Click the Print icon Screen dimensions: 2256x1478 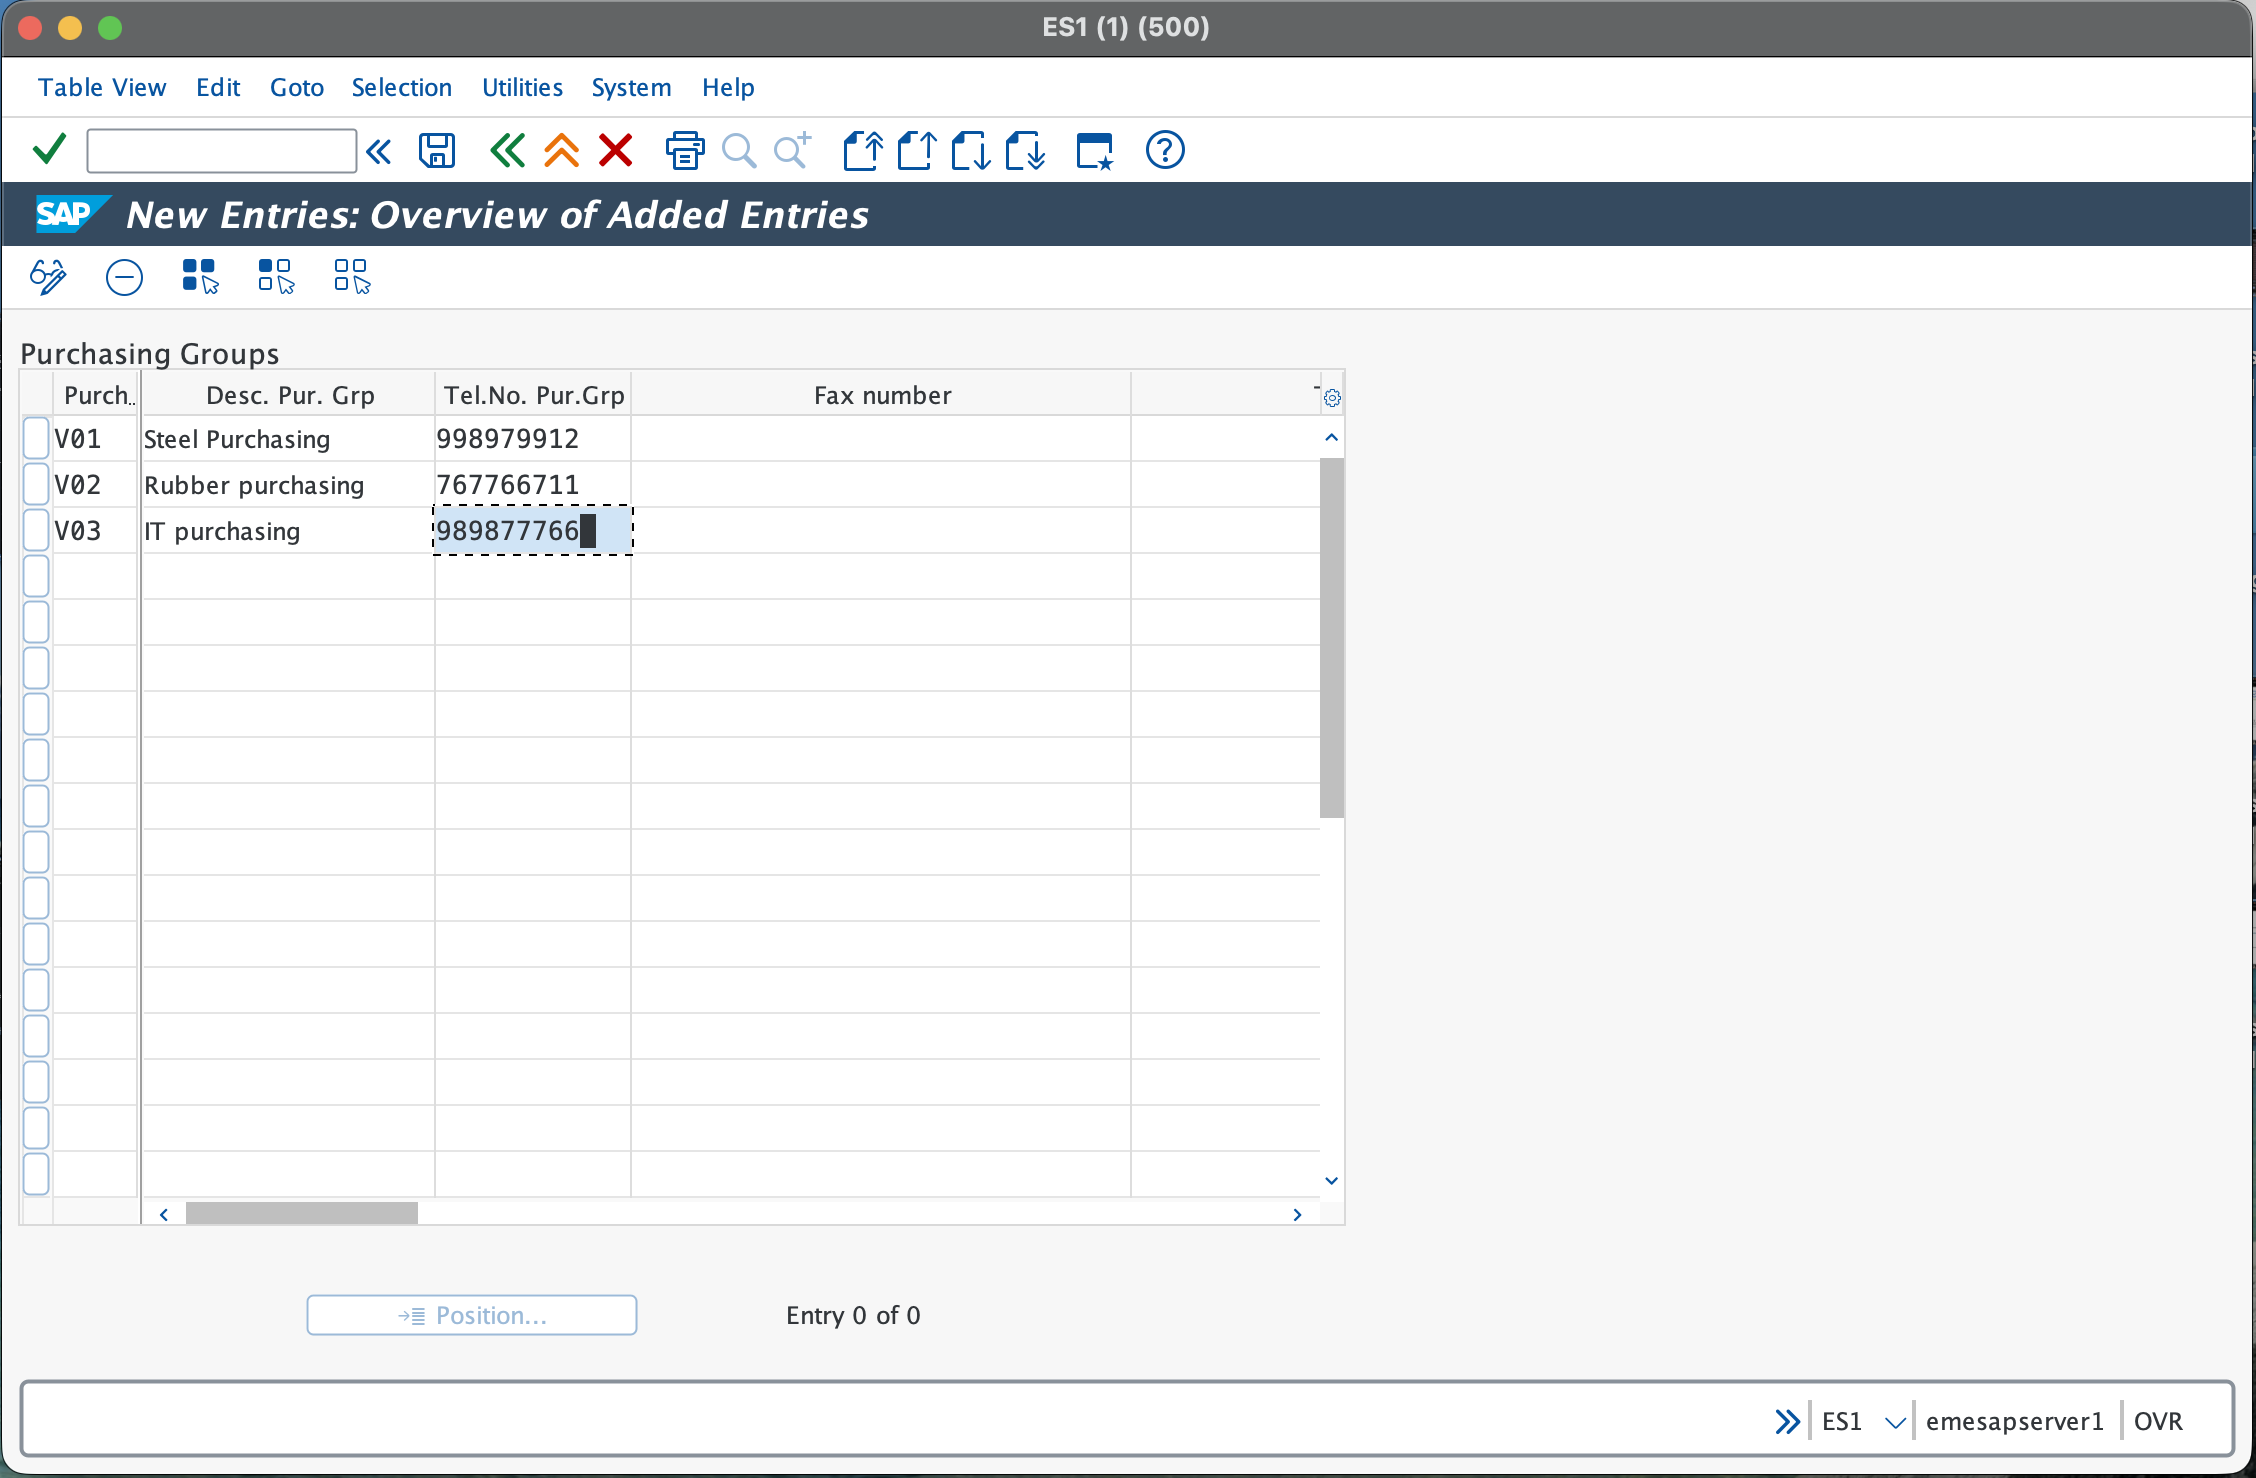coord(685,151)
